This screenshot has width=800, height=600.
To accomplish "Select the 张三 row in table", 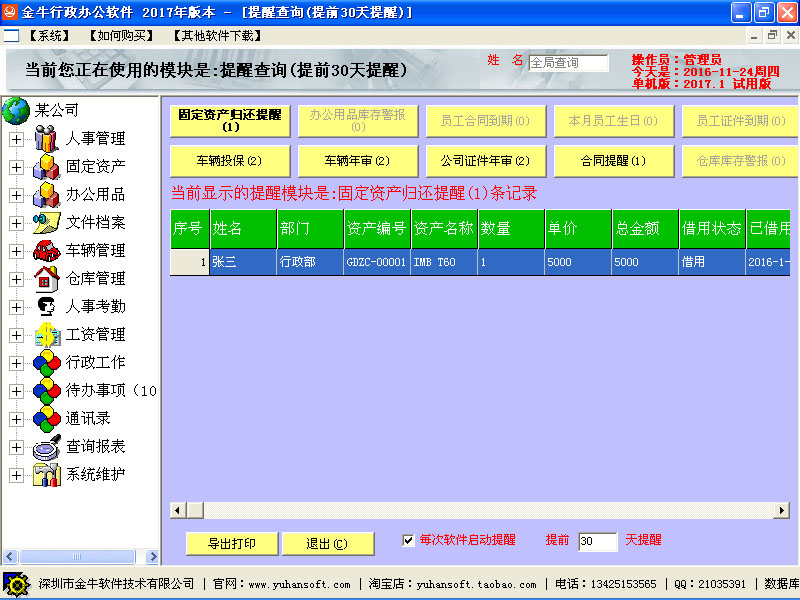I will pyautogui.click(x=242, y=262).
